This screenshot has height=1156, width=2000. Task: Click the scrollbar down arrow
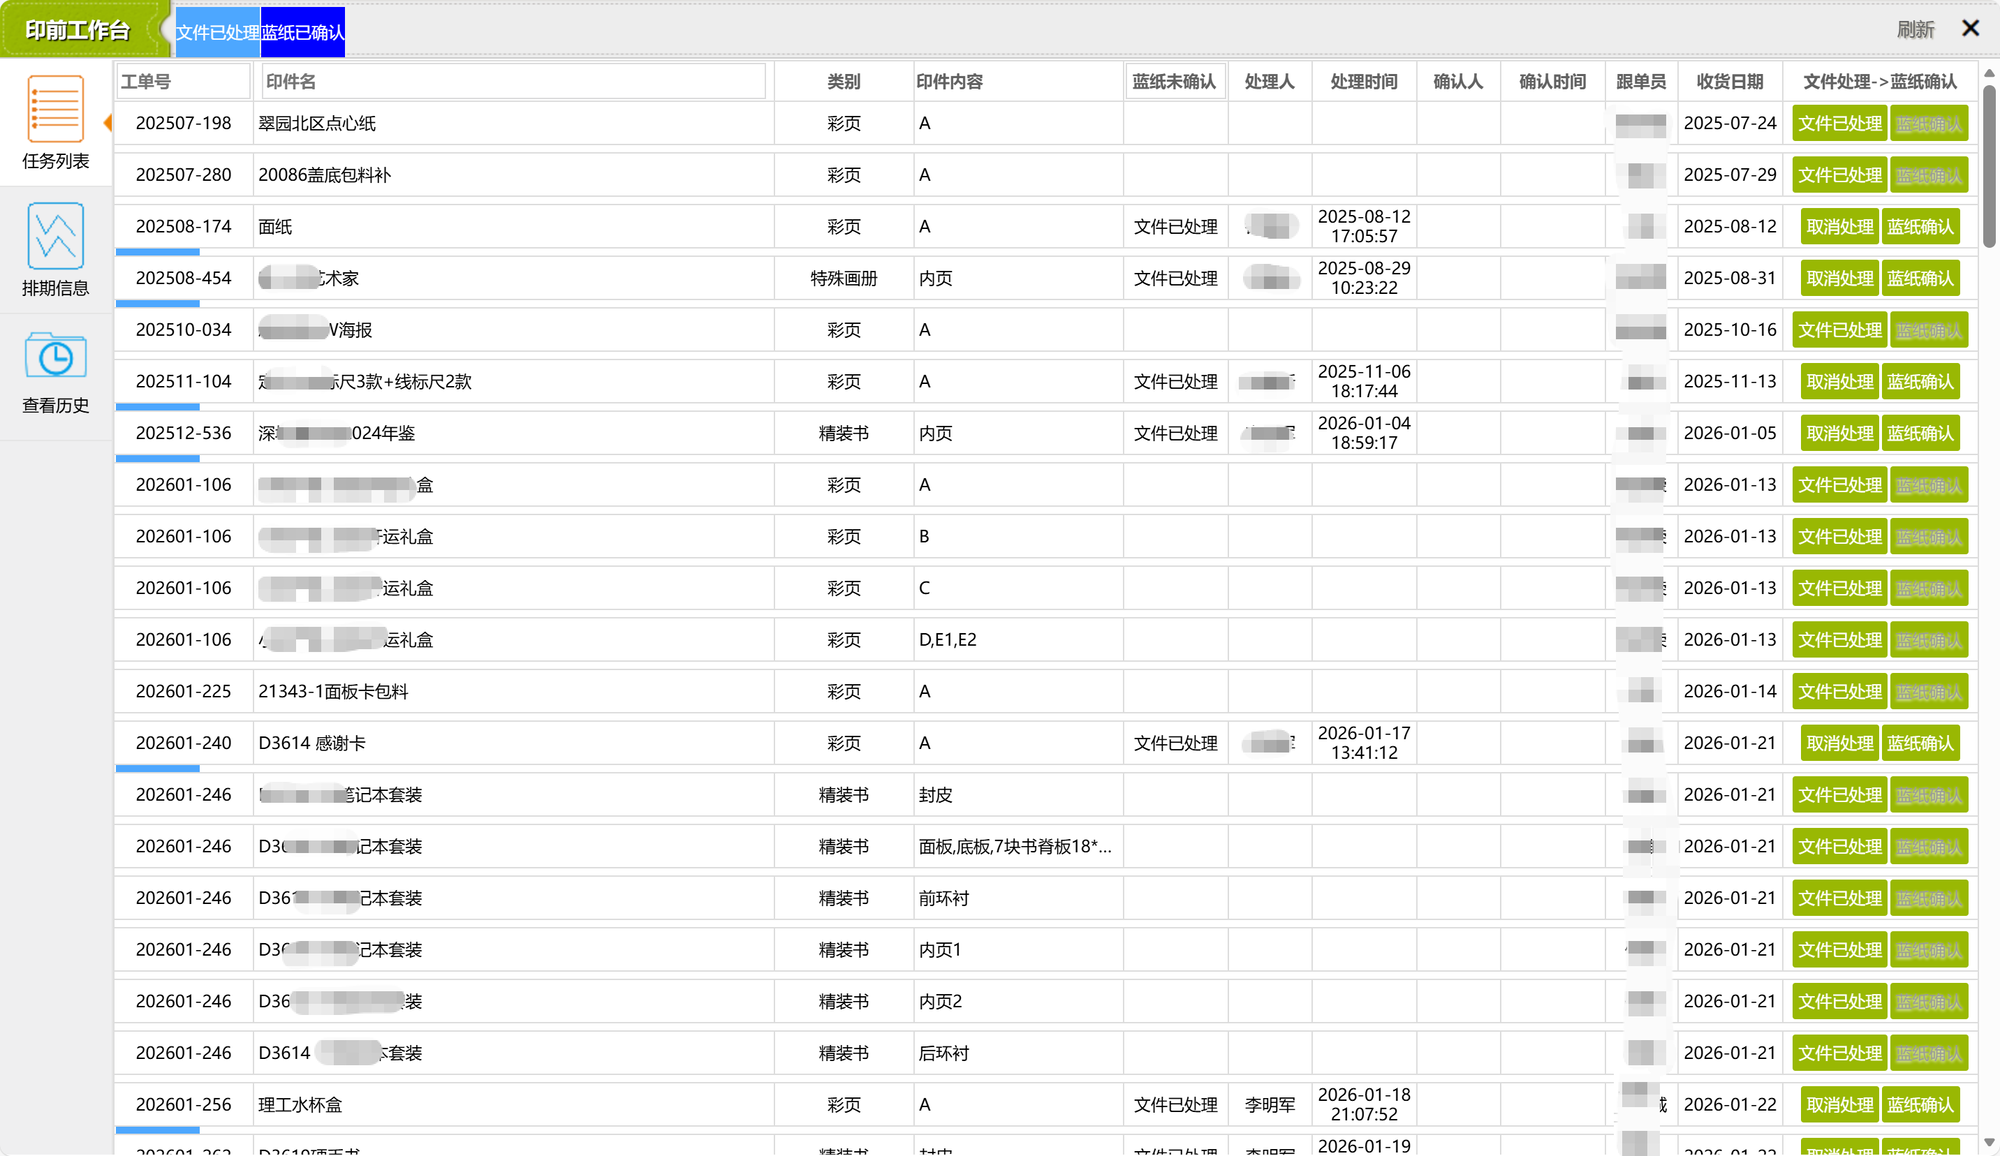click(x=1989, y=1142)
